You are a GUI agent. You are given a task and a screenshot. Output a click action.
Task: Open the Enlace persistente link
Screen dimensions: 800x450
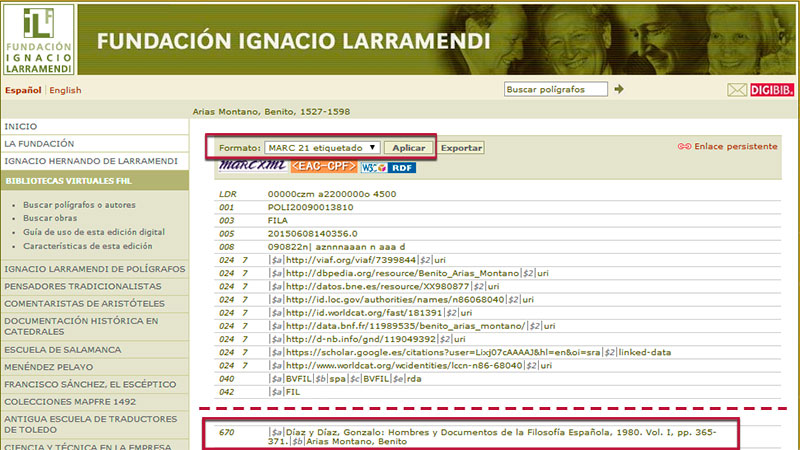[728, 146]
